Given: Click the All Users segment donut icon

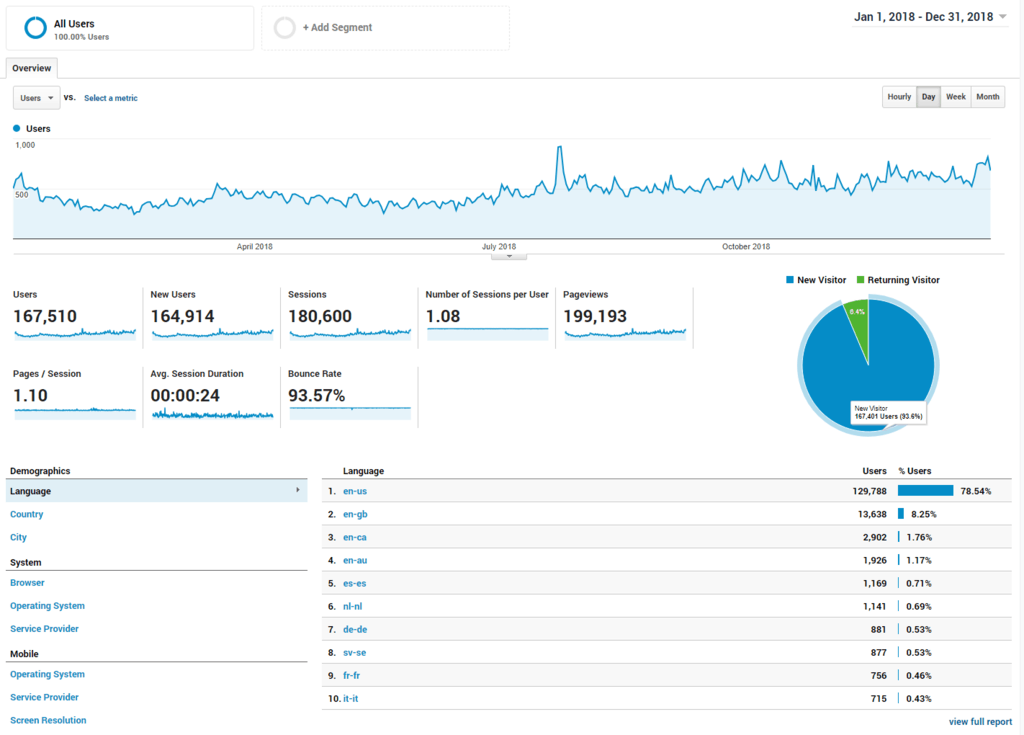Looking at the screenshot, I should tap(35, 28).
